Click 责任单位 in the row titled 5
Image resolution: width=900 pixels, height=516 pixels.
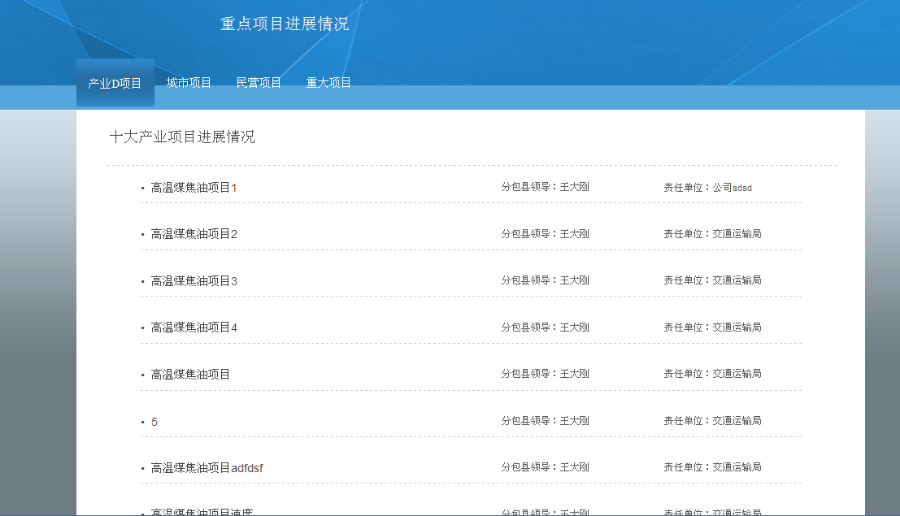712,421
